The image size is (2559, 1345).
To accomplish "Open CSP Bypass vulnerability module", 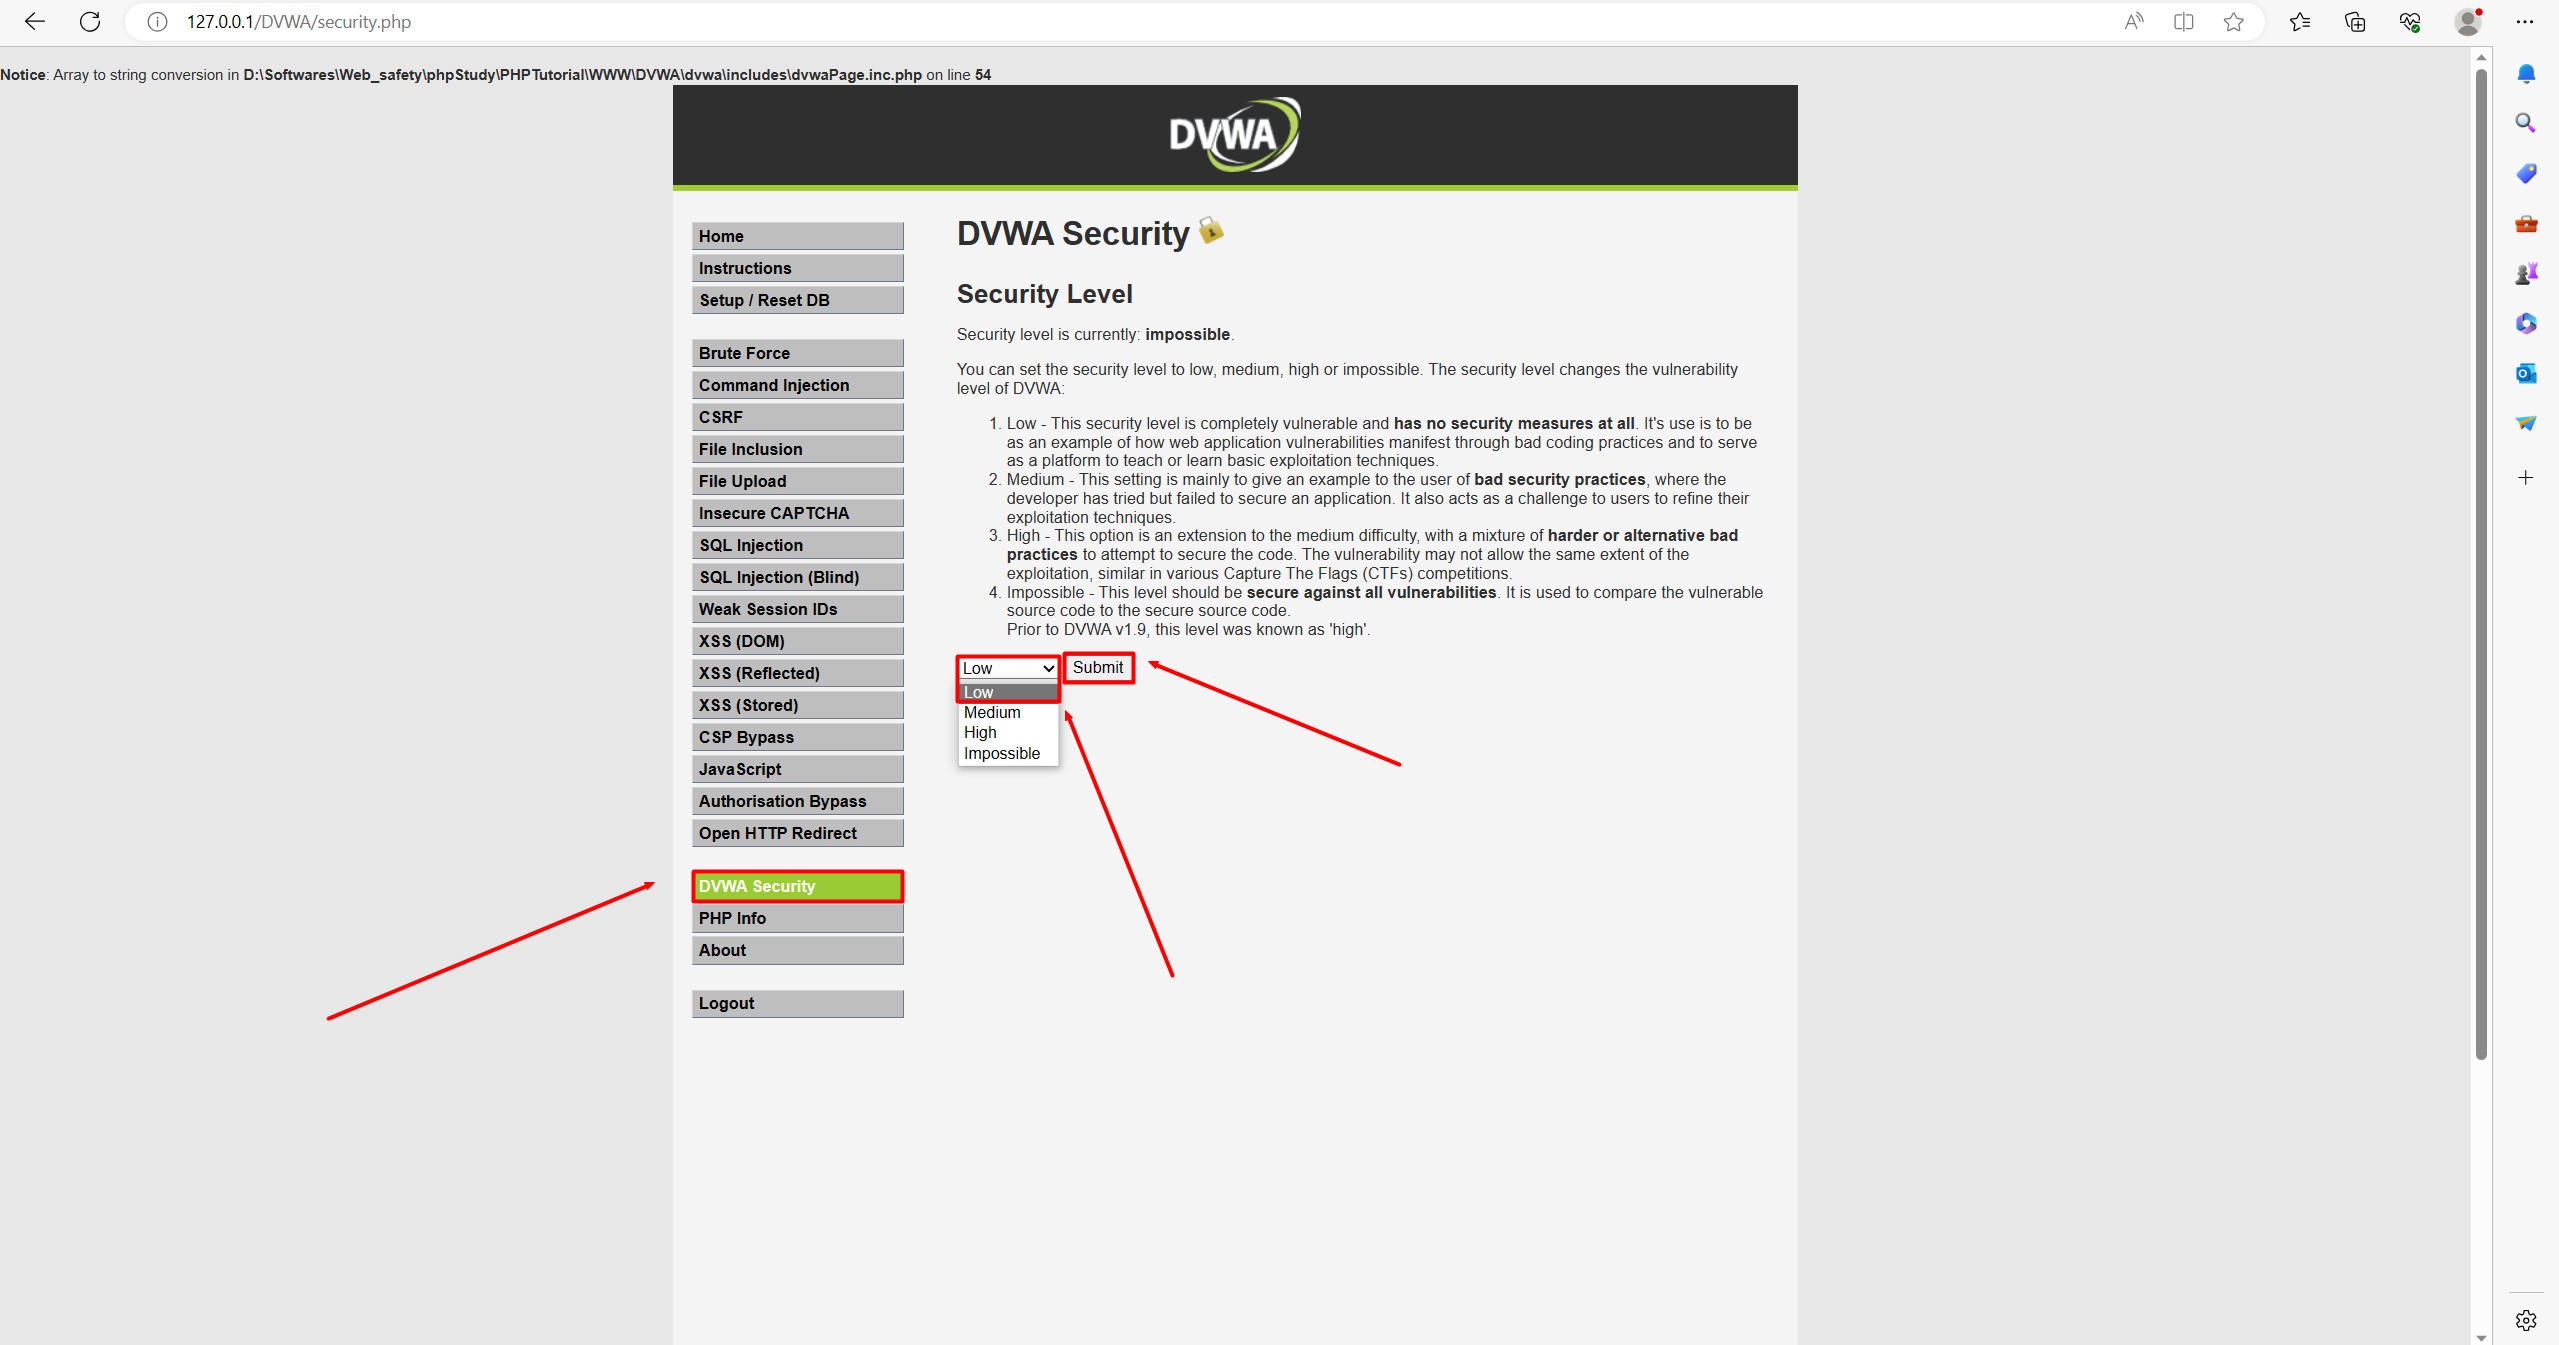I will [x=795, y=736].
